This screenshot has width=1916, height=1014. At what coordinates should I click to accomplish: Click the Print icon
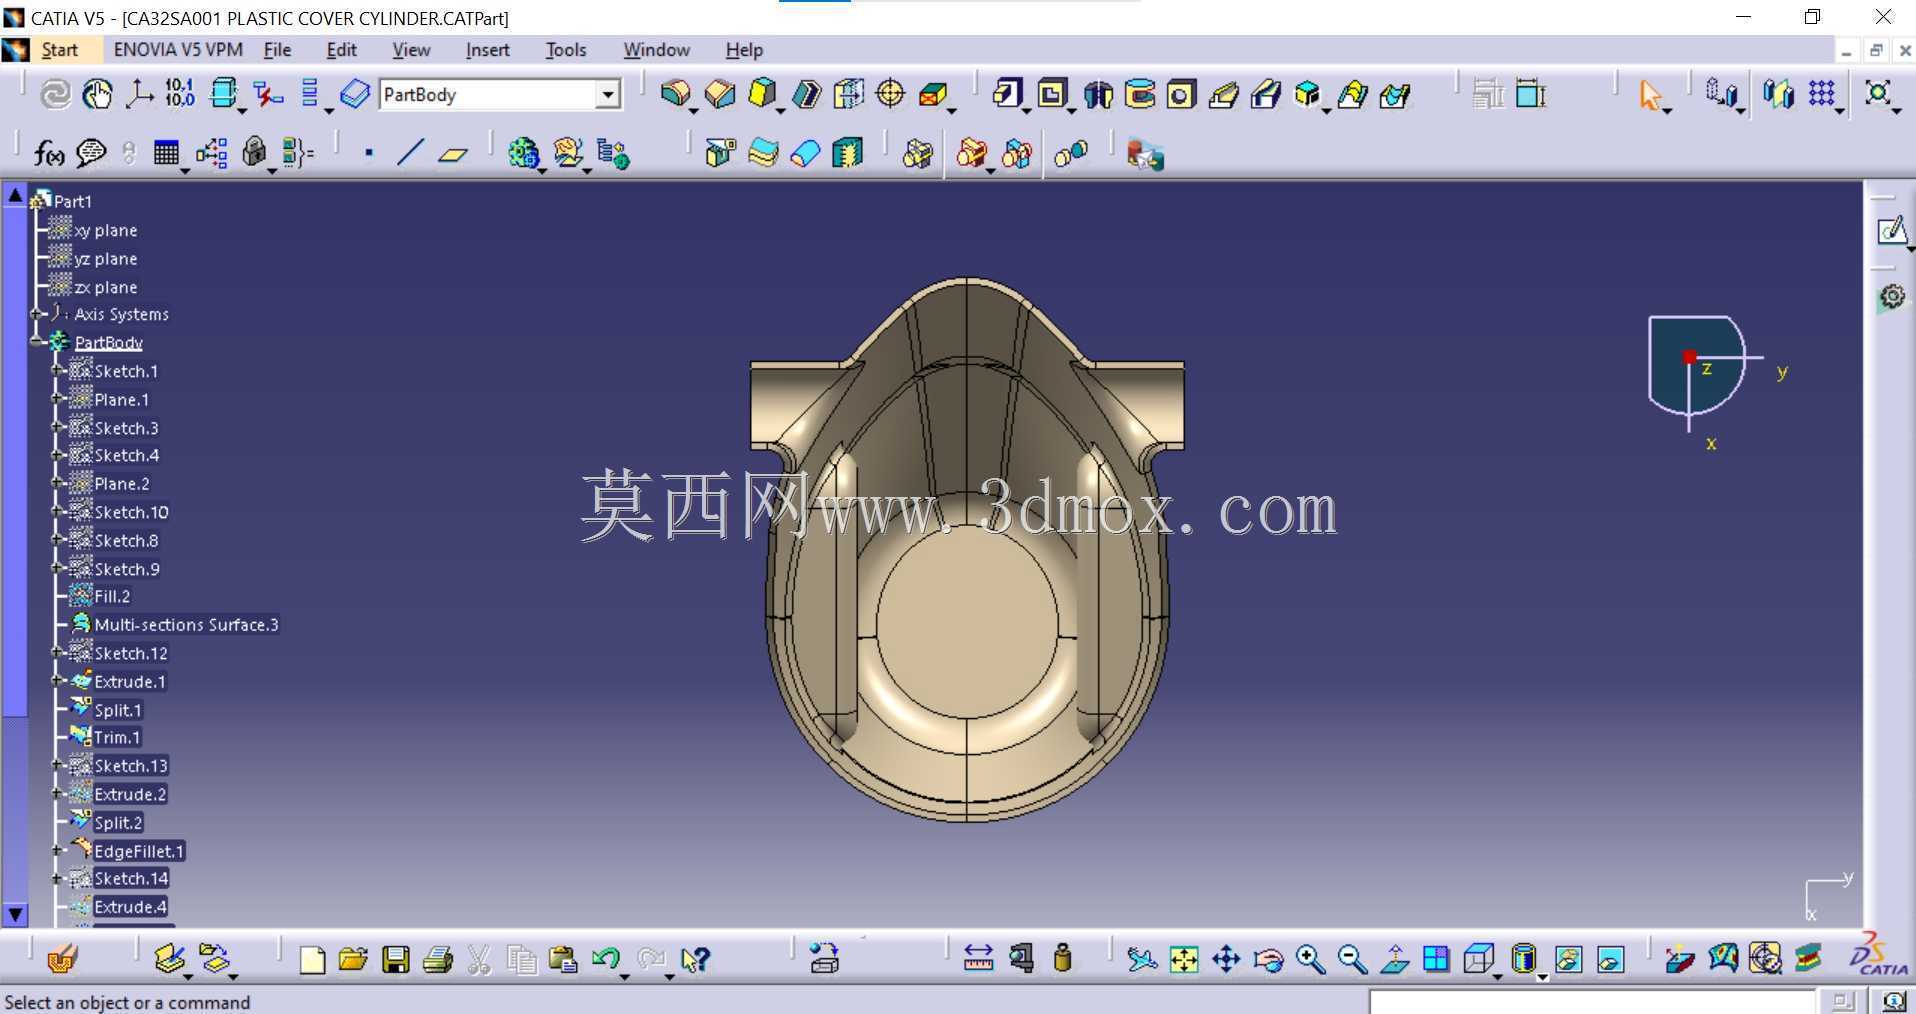click(438, 959)
